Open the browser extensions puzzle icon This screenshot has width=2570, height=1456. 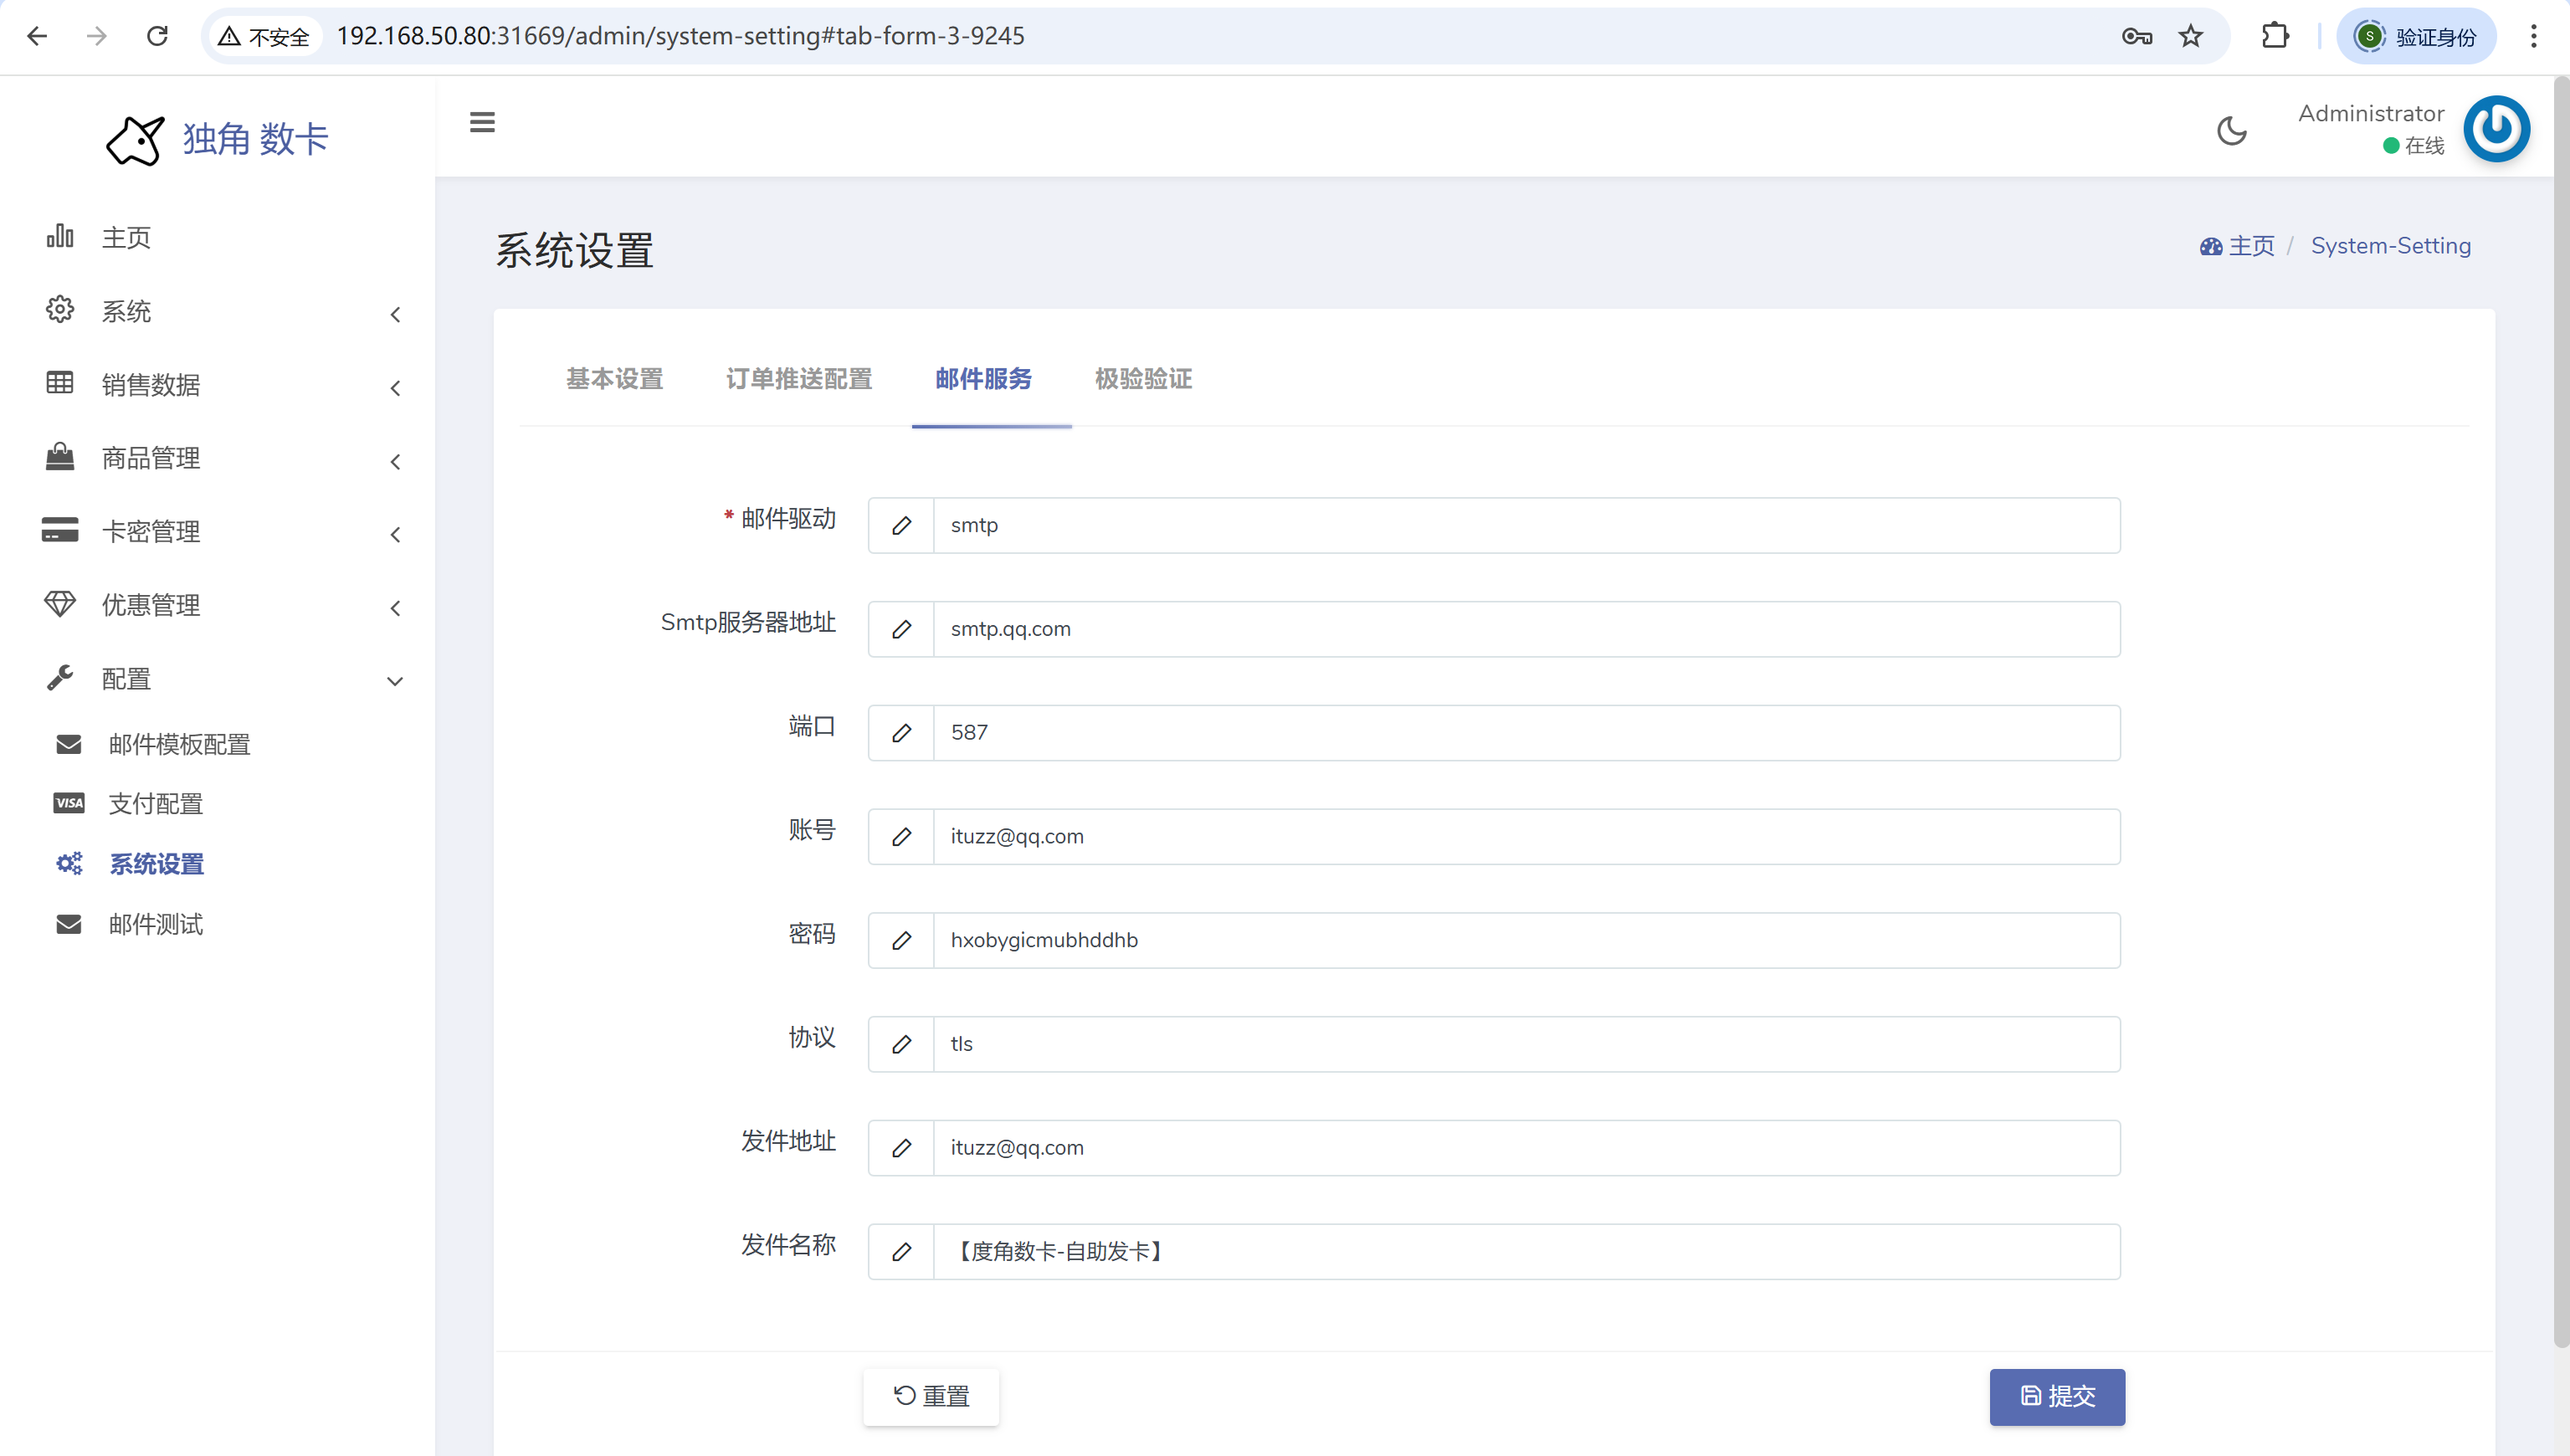2275,36
